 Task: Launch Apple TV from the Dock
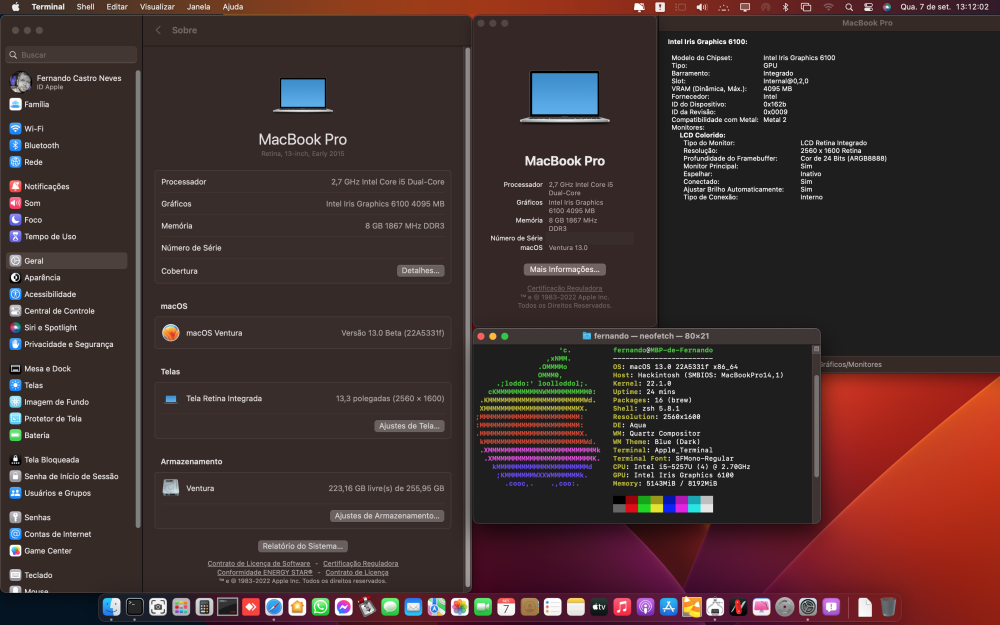598,607
